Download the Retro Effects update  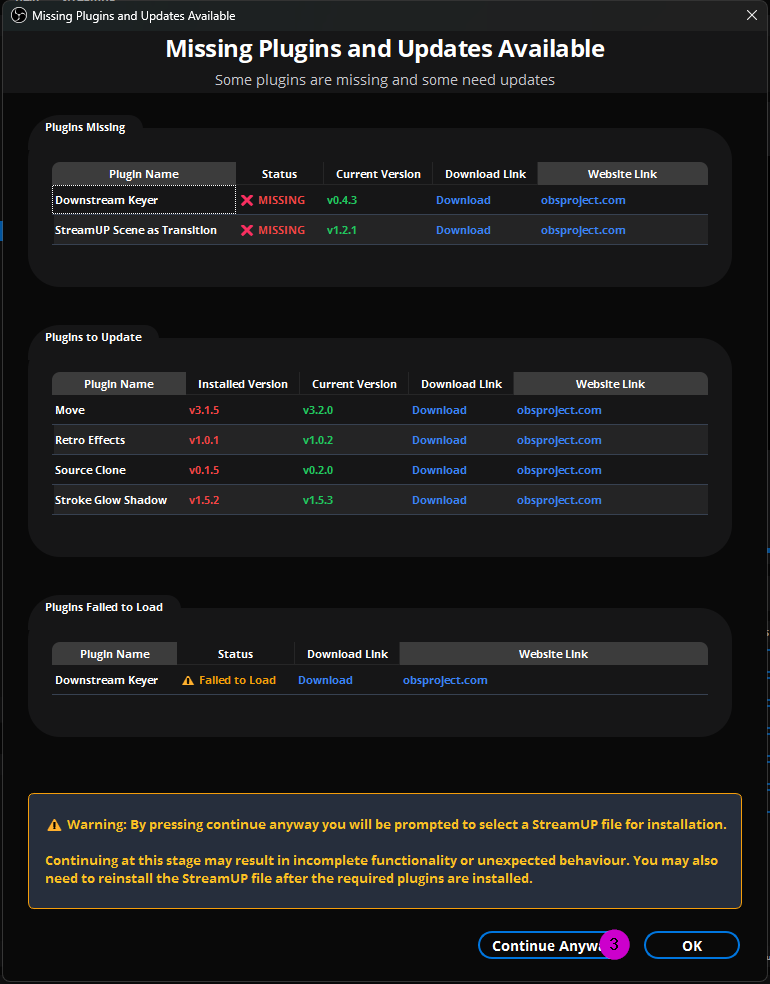click(439, 440)
